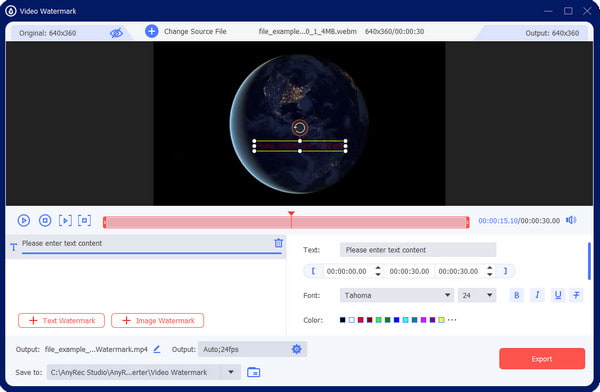Image resolution: width=600 pixels, height=392 pixels.
Task: Open the Tahoma font dropdown
Action: click(x=397, y=296)
